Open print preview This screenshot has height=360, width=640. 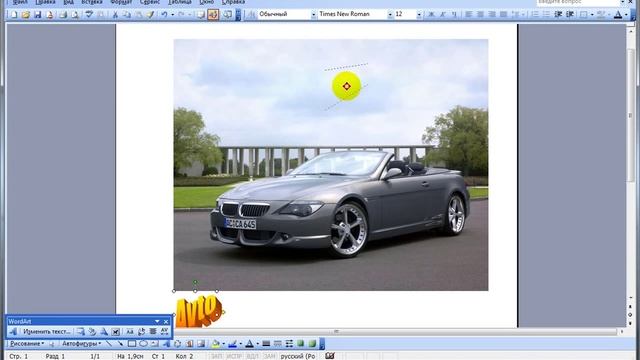point(75,15)
